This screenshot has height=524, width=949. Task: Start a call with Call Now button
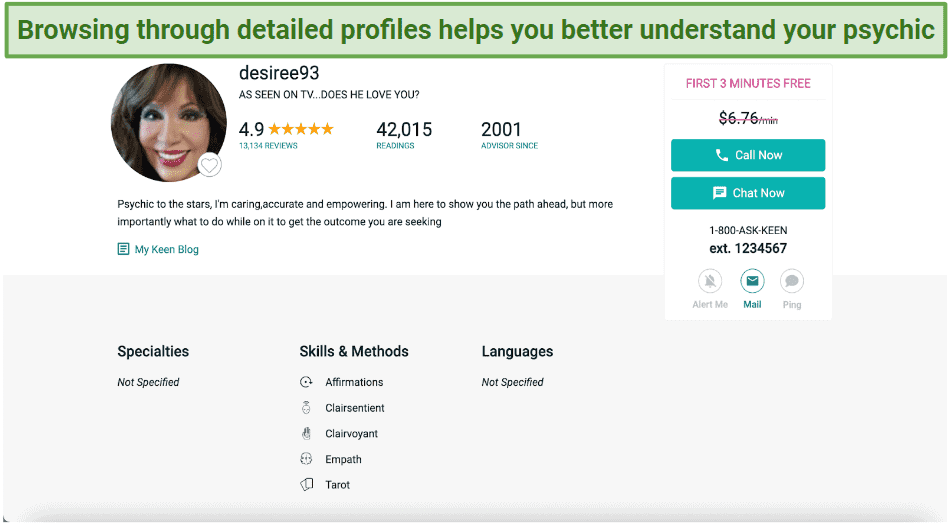748,156
